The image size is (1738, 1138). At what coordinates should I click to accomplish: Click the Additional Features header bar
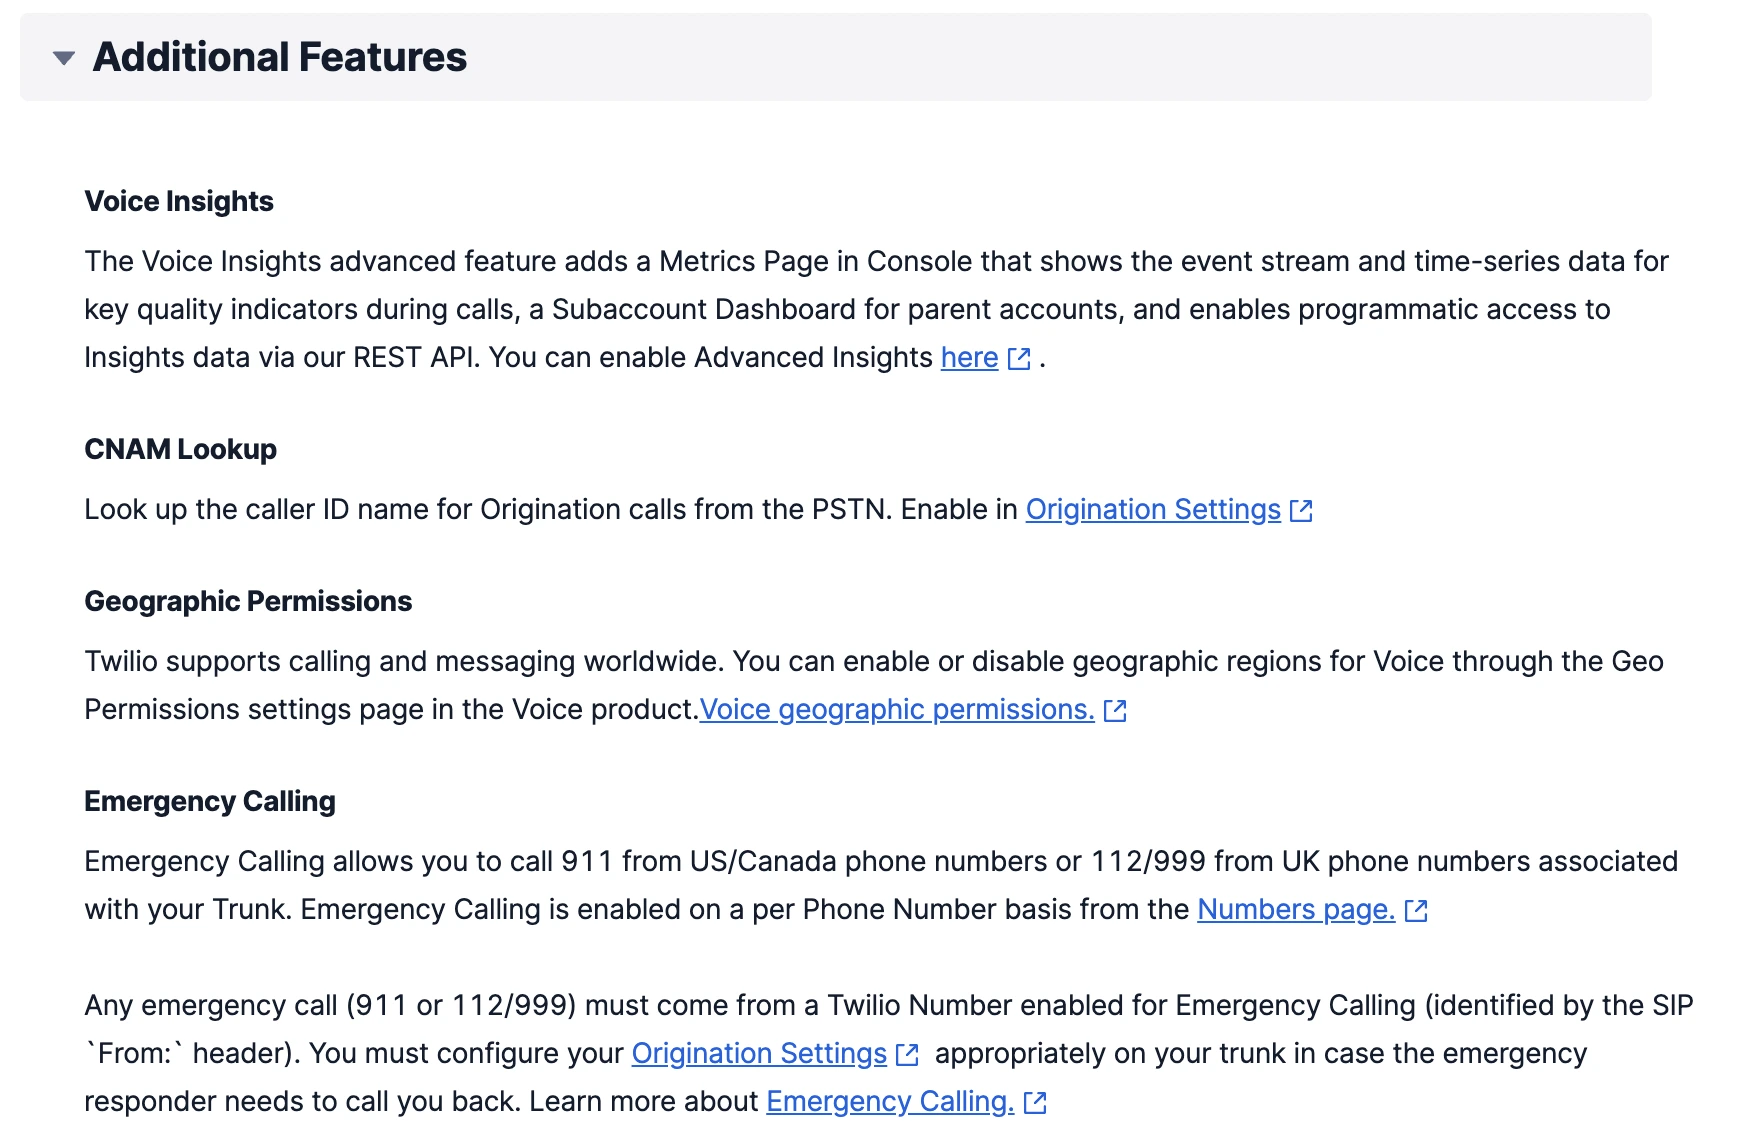coord(280,57)
